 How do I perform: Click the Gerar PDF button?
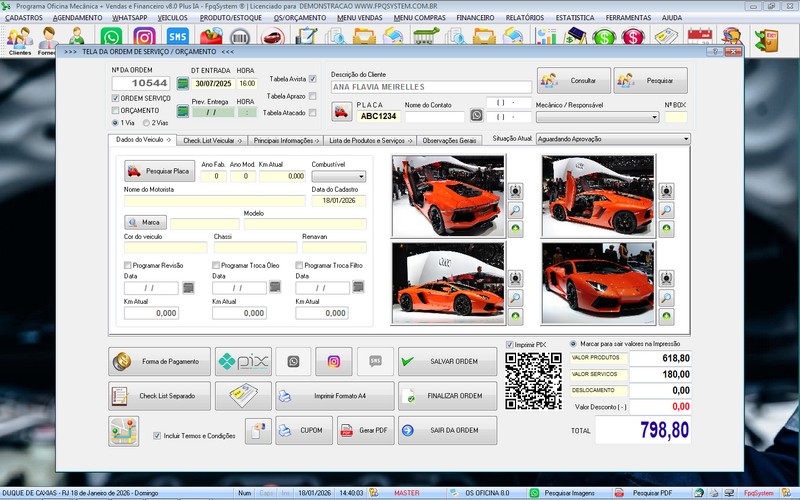point(365,430)
